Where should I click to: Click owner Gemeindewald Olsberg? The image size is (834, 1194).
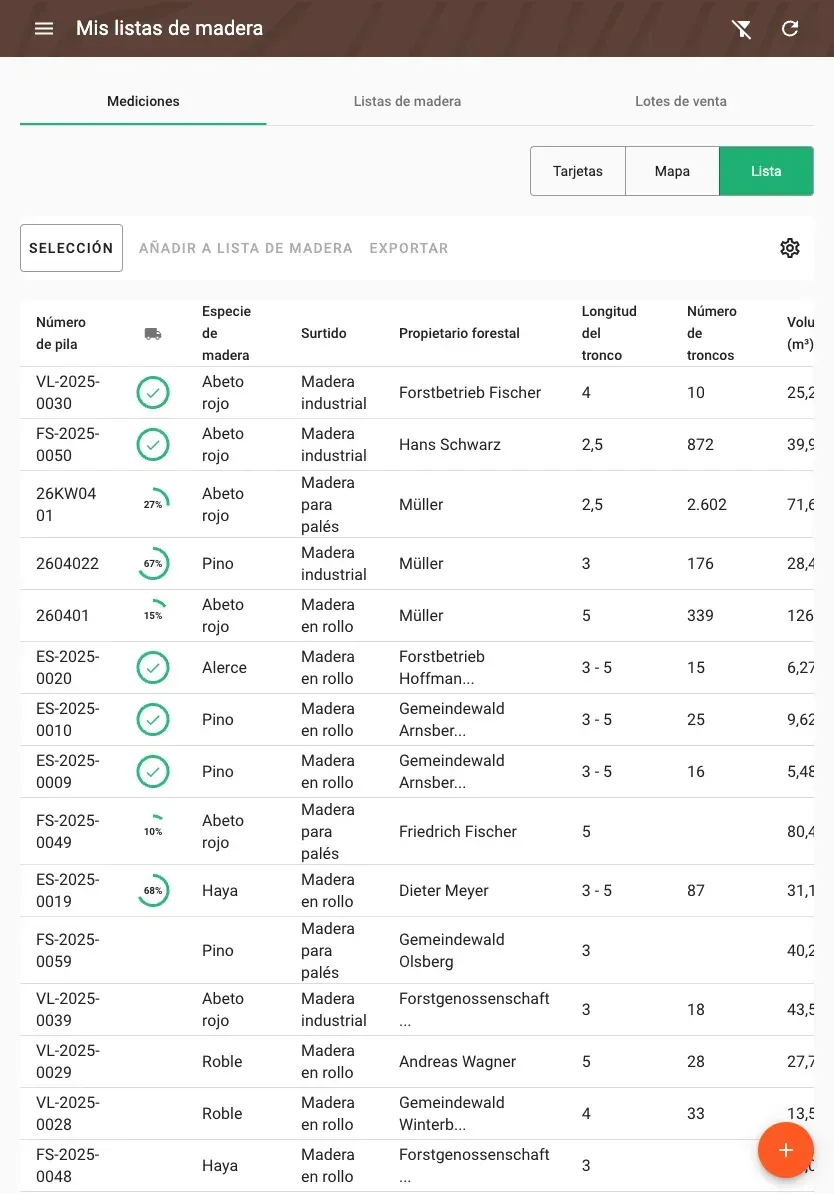[x=452, y=950]
